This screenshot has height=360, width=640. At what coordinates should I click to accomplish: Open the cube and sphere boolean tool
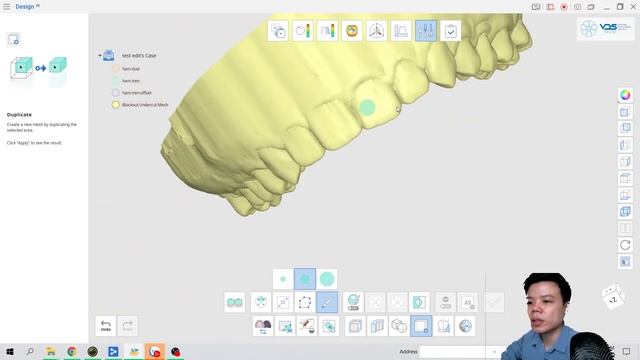pyautogui.click(x=399, y=326)
